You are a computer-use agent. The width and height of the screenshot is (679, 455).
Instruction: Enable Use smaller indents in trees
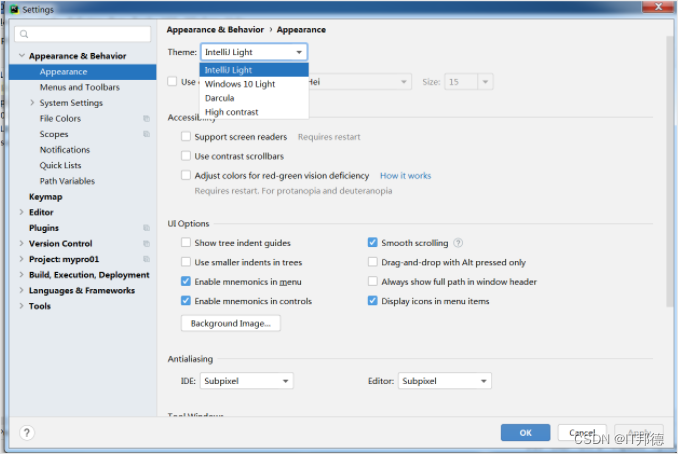[186, 262]
